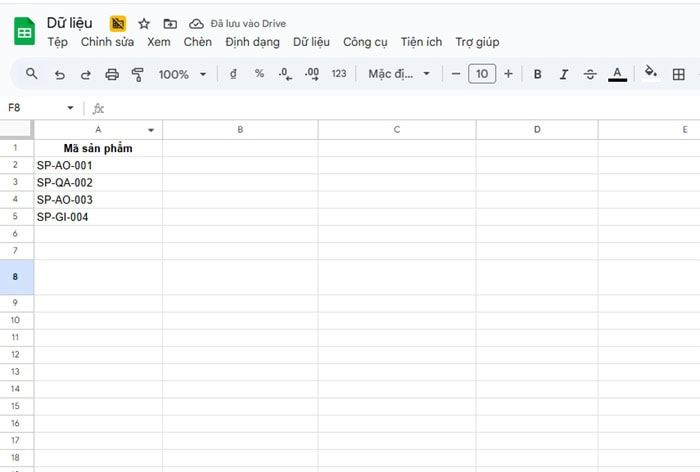700x472 pixels.
Task: Click the format as percent button
Action: point(259,74)
